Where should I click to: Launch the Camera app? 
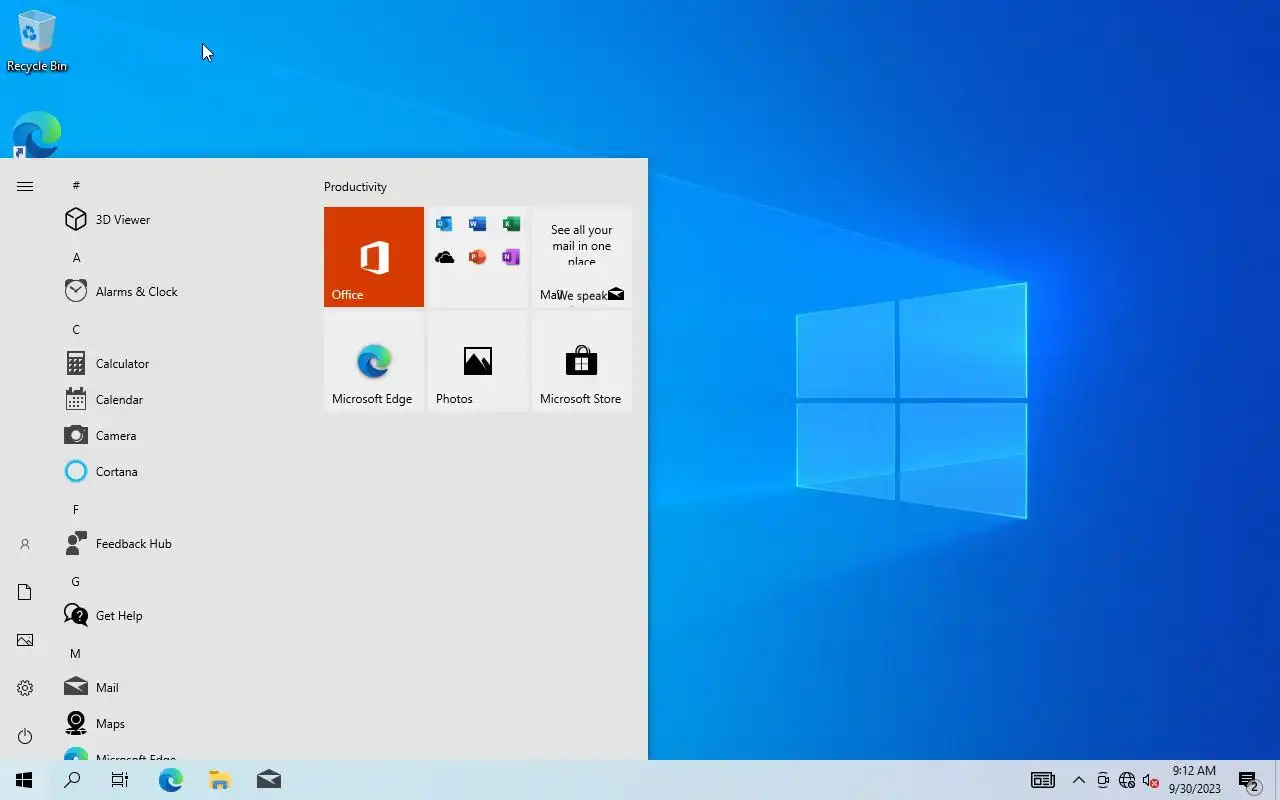coord(182,436)
